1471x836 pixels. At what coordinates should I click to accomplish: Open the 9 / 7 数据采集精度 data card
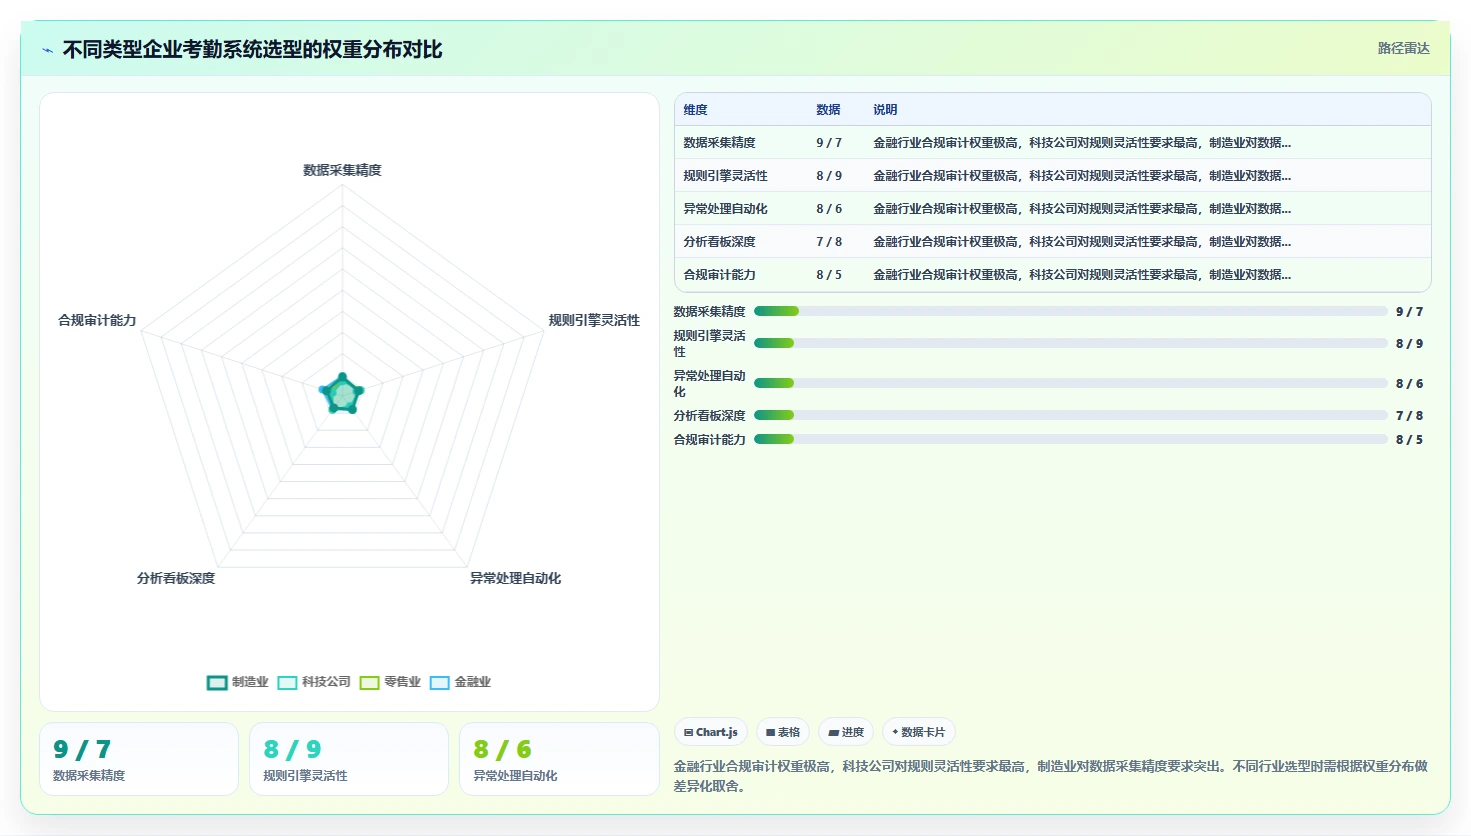pyautogui.click(x=139, y=759)
